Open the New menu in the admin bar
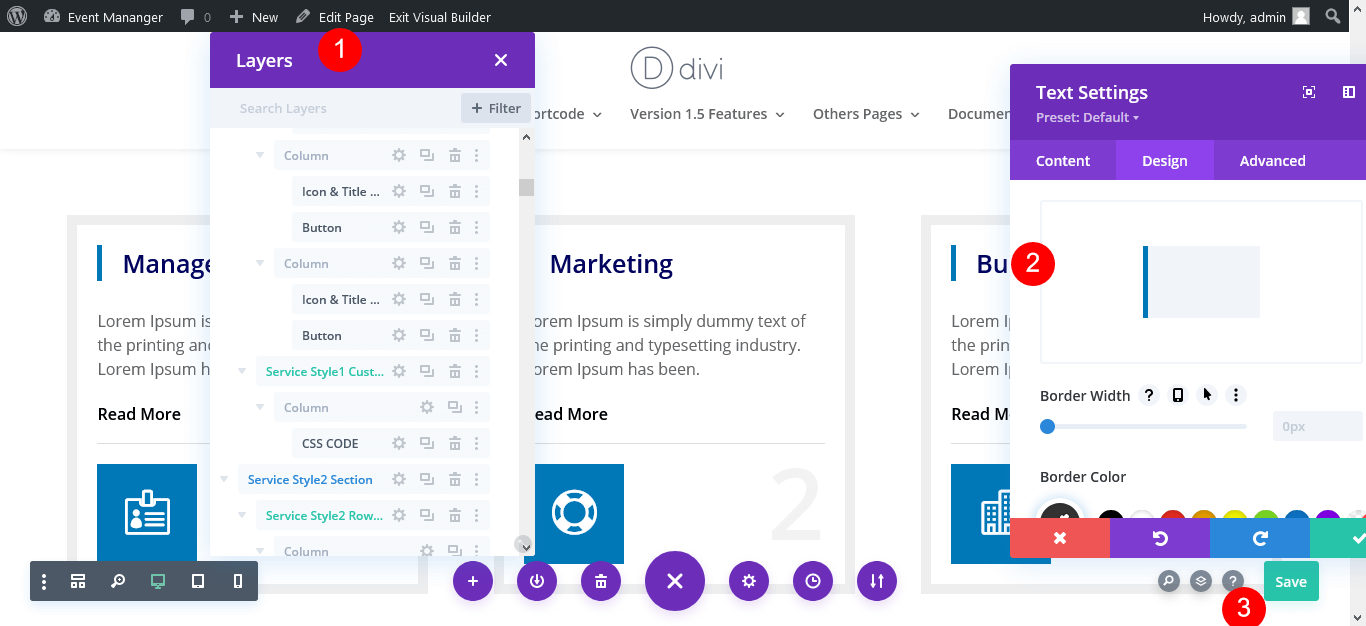This screenshot has height=626, width=1366. (x=254, y=16)
